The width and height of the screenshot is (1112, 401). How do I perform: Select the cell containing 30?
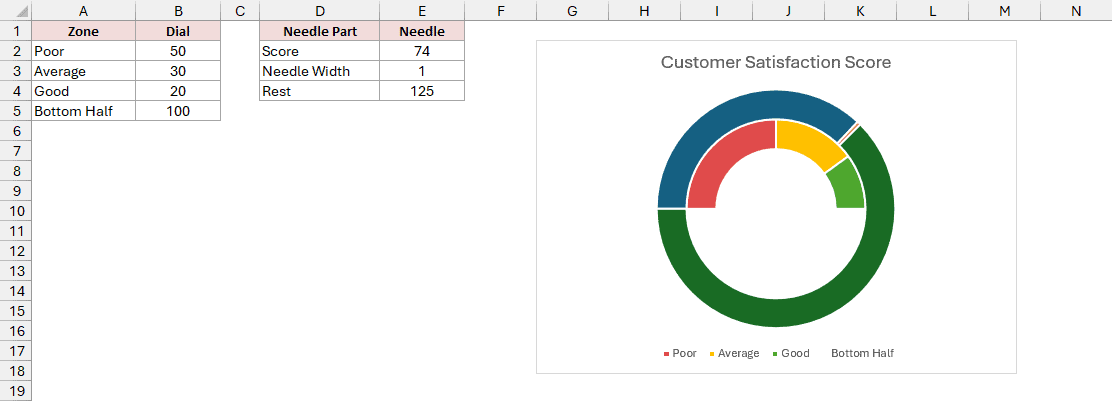178,71
